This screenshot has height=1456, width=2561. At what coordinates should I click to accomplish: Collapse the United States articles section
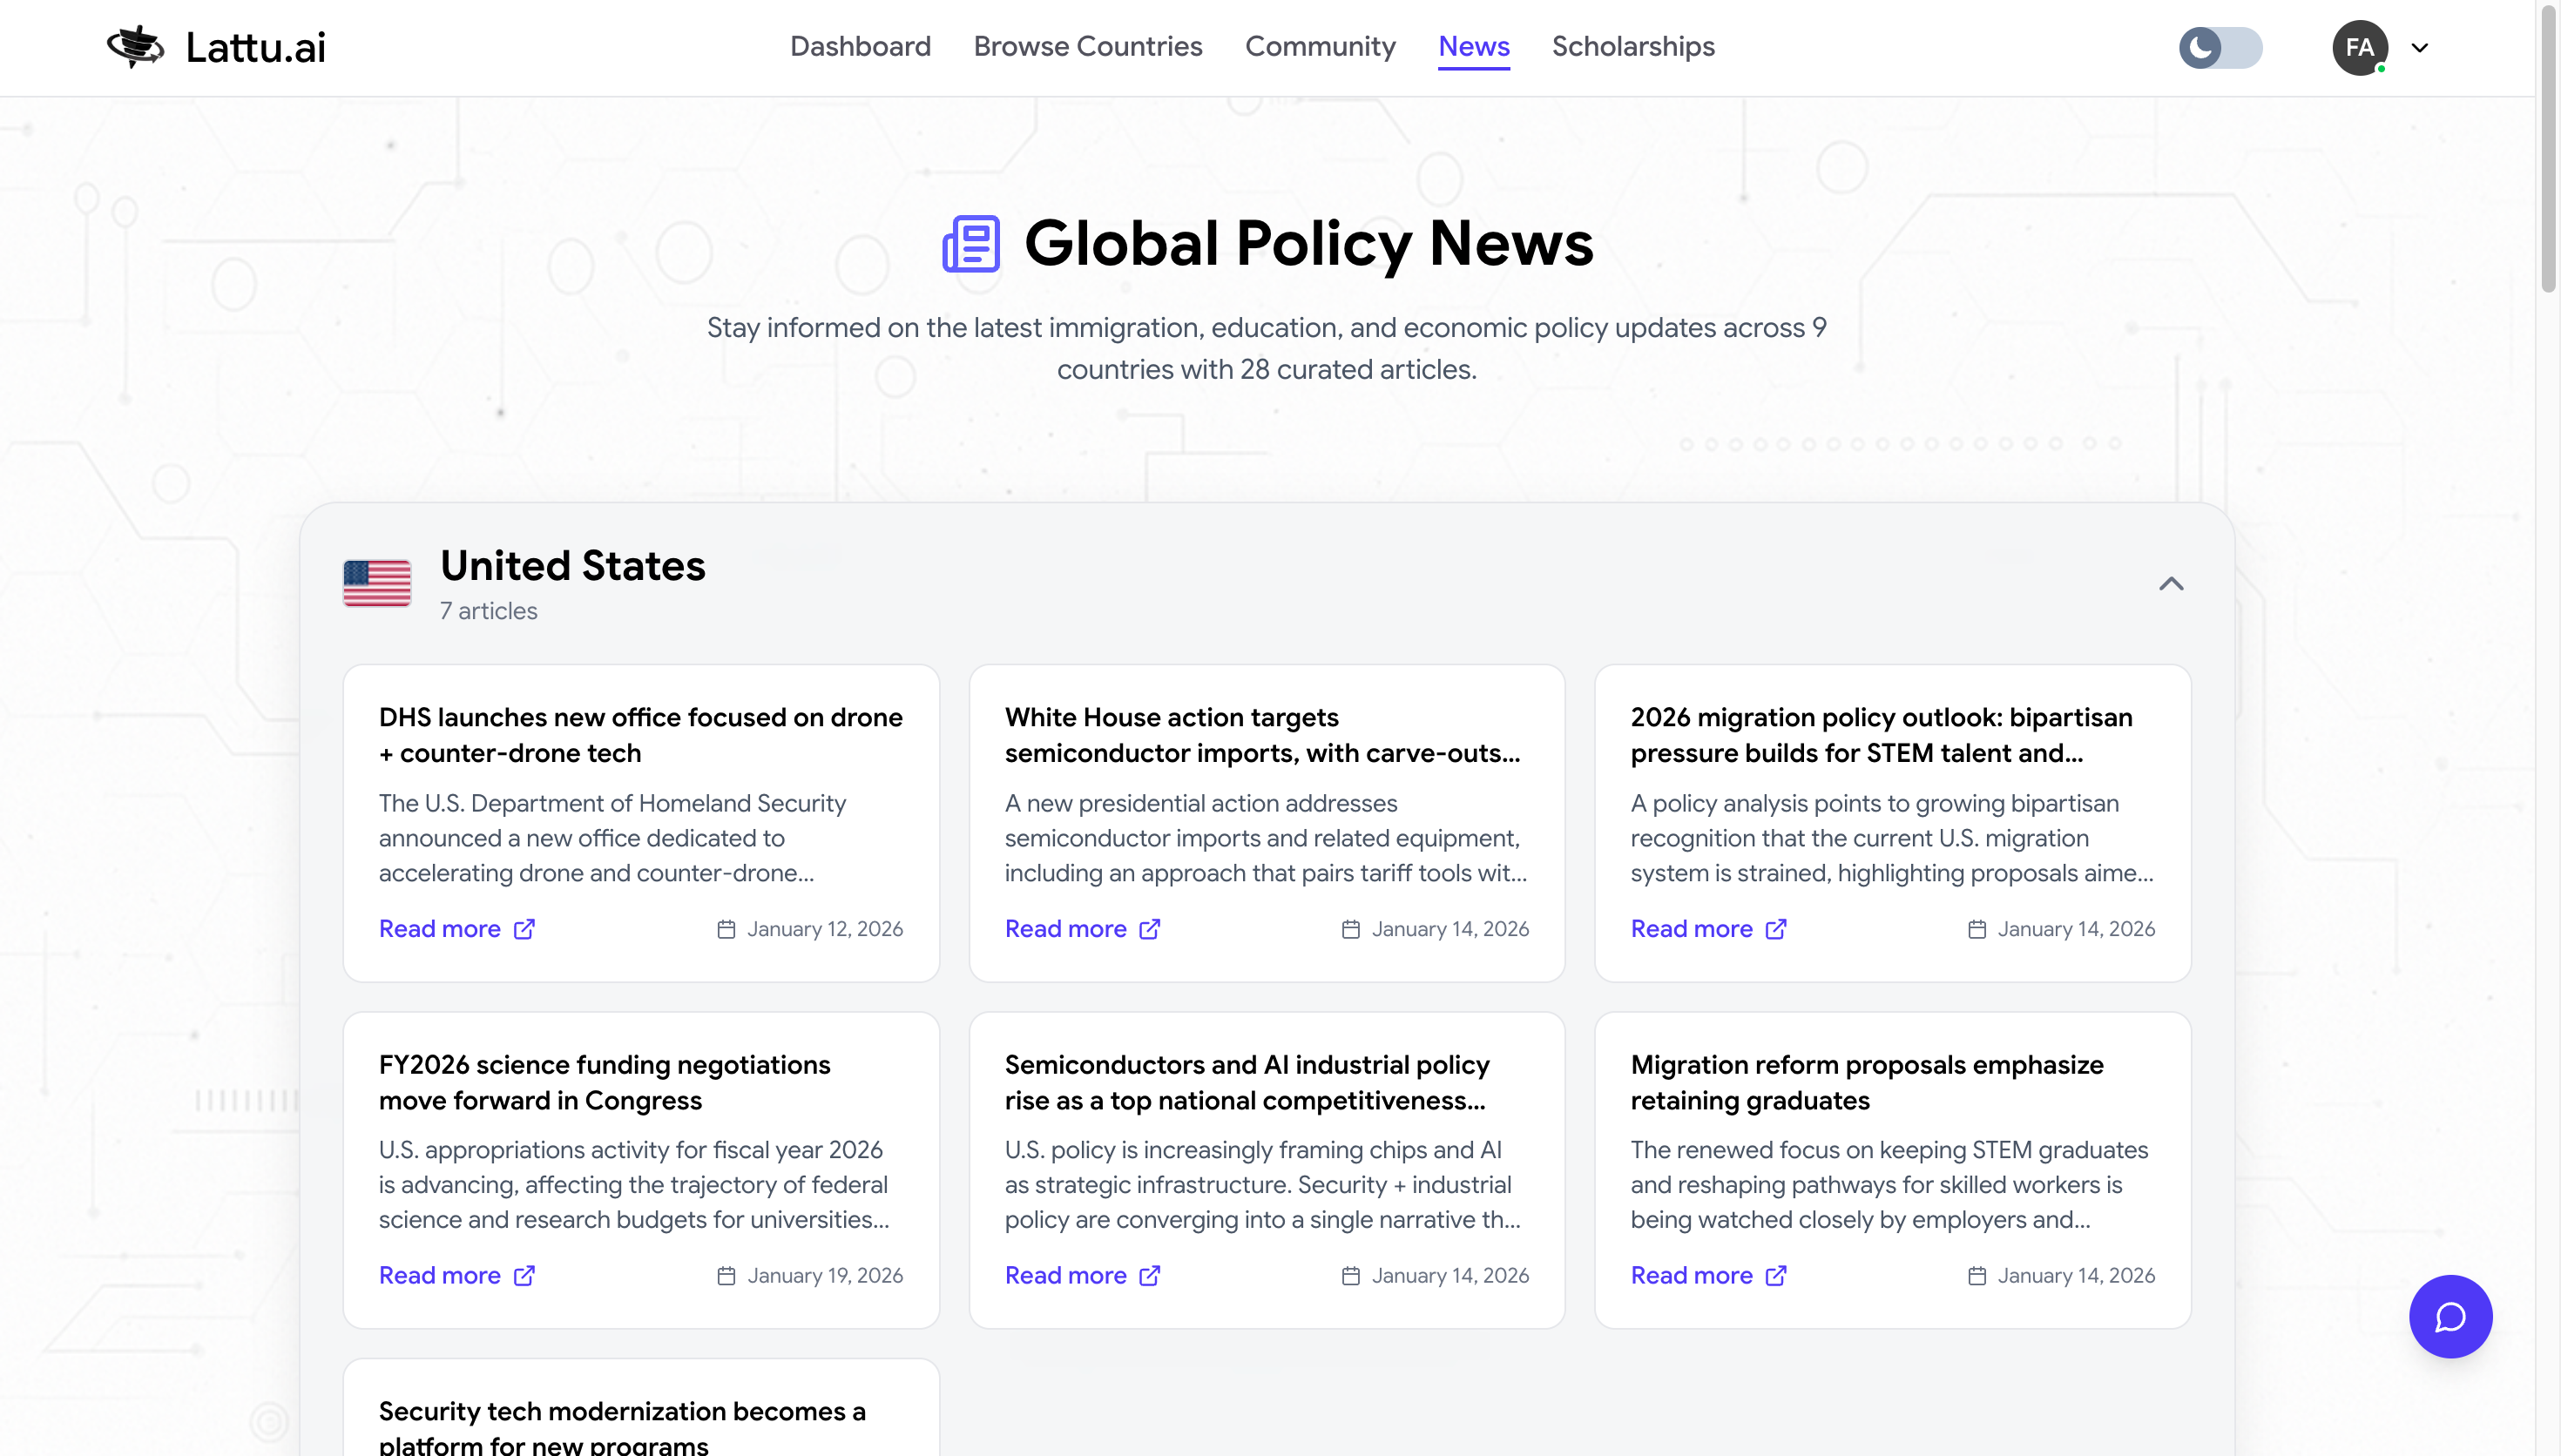click(x=2170, y=583)
